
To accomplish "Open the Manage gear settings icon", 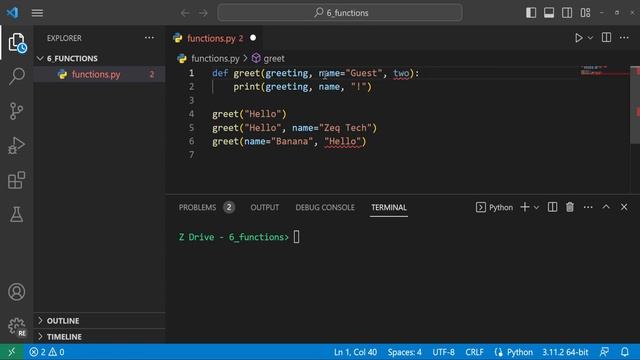I will (x=17, y=327).
